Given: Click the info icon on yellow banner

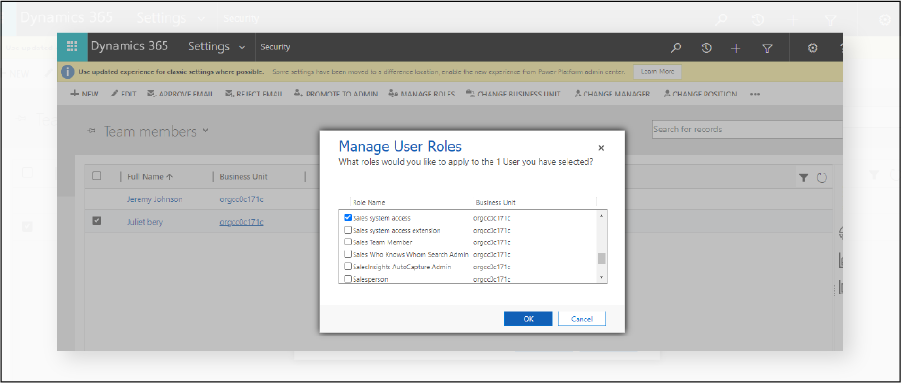Looking at the screenshot, I should (68, 72).
